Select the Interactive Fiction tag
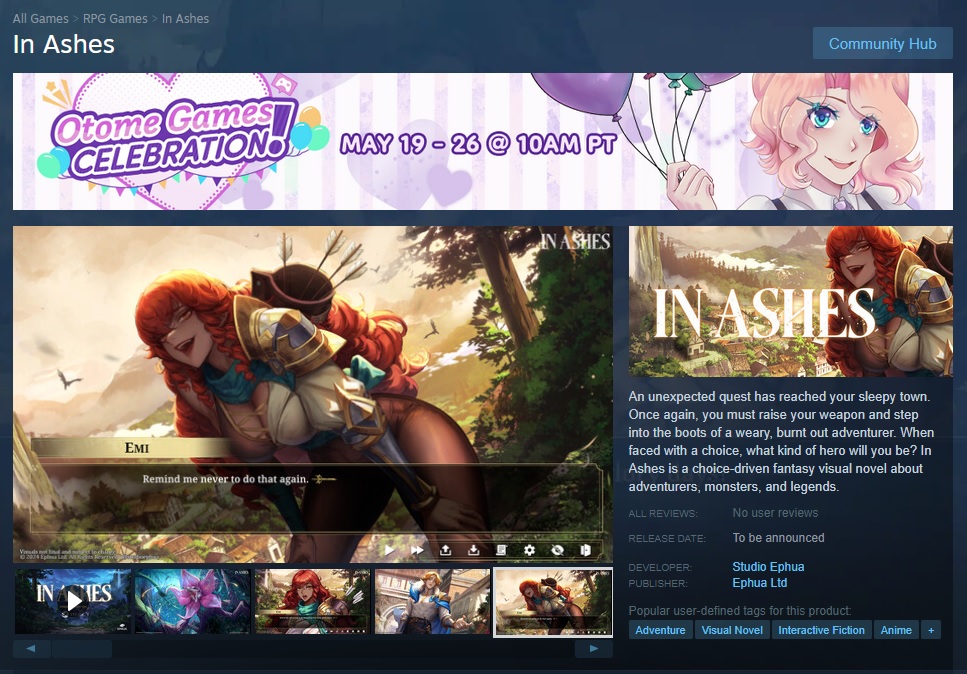967x674 pixels. [821, 630]
